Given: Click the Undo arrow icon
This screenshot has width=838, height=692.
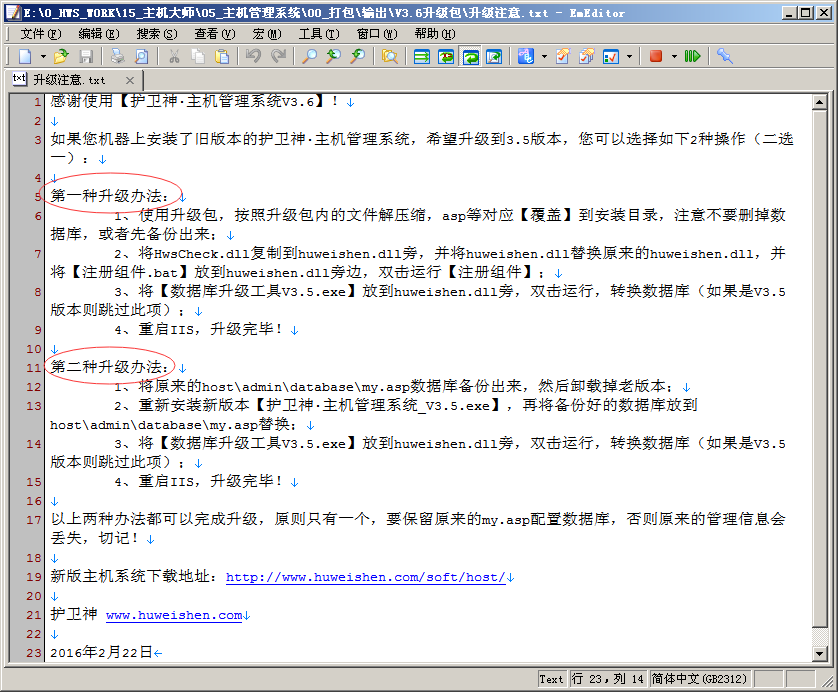Looking at the screenshot, I should (253, 56).
